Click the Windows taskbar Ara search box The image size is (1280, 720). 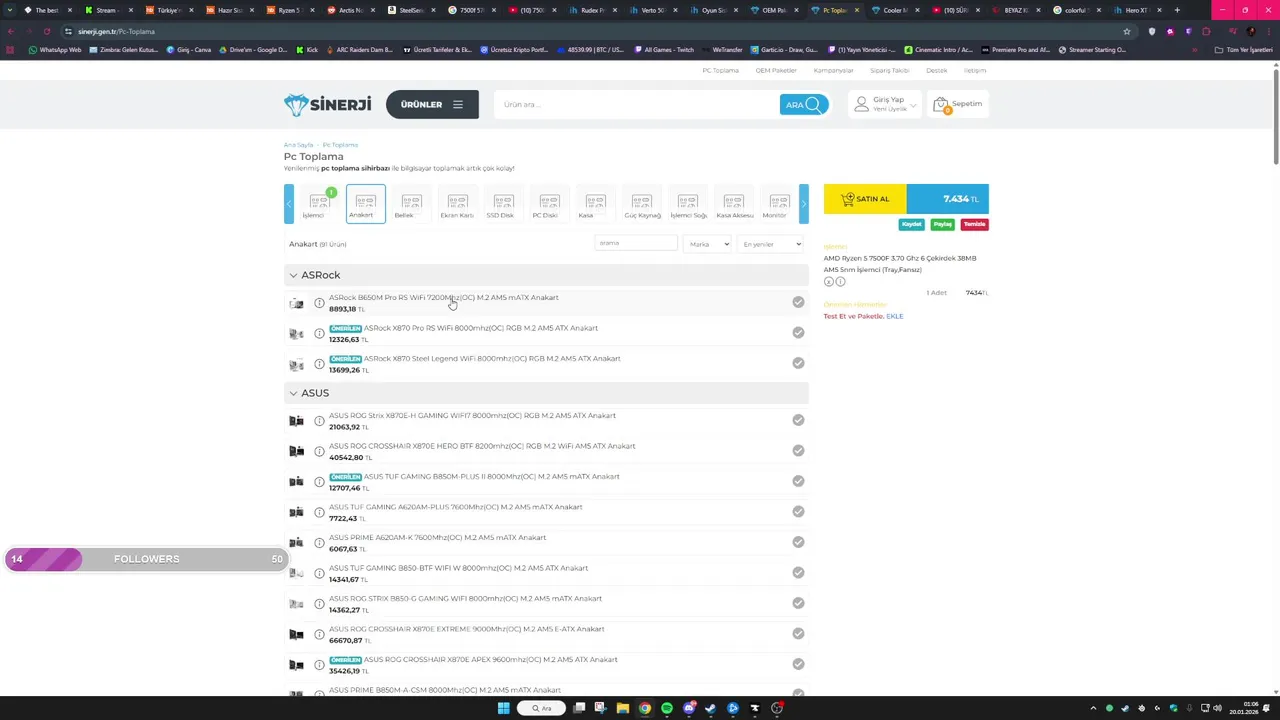point(541,708)
